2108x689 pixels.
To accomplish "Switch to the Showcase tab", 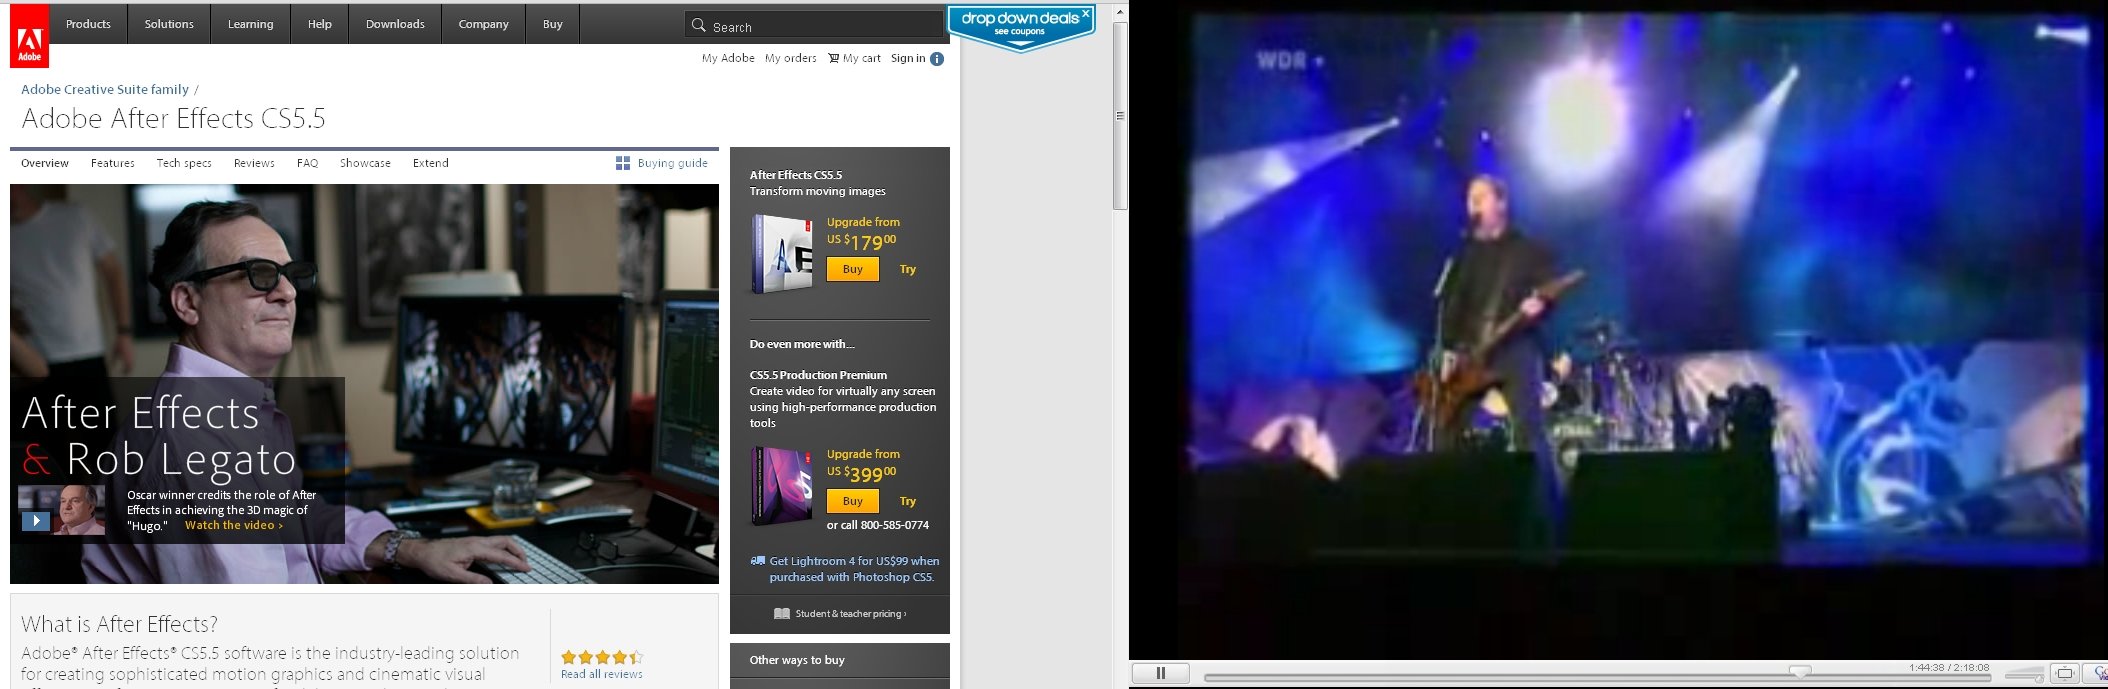I will click(x=365, y=163).
